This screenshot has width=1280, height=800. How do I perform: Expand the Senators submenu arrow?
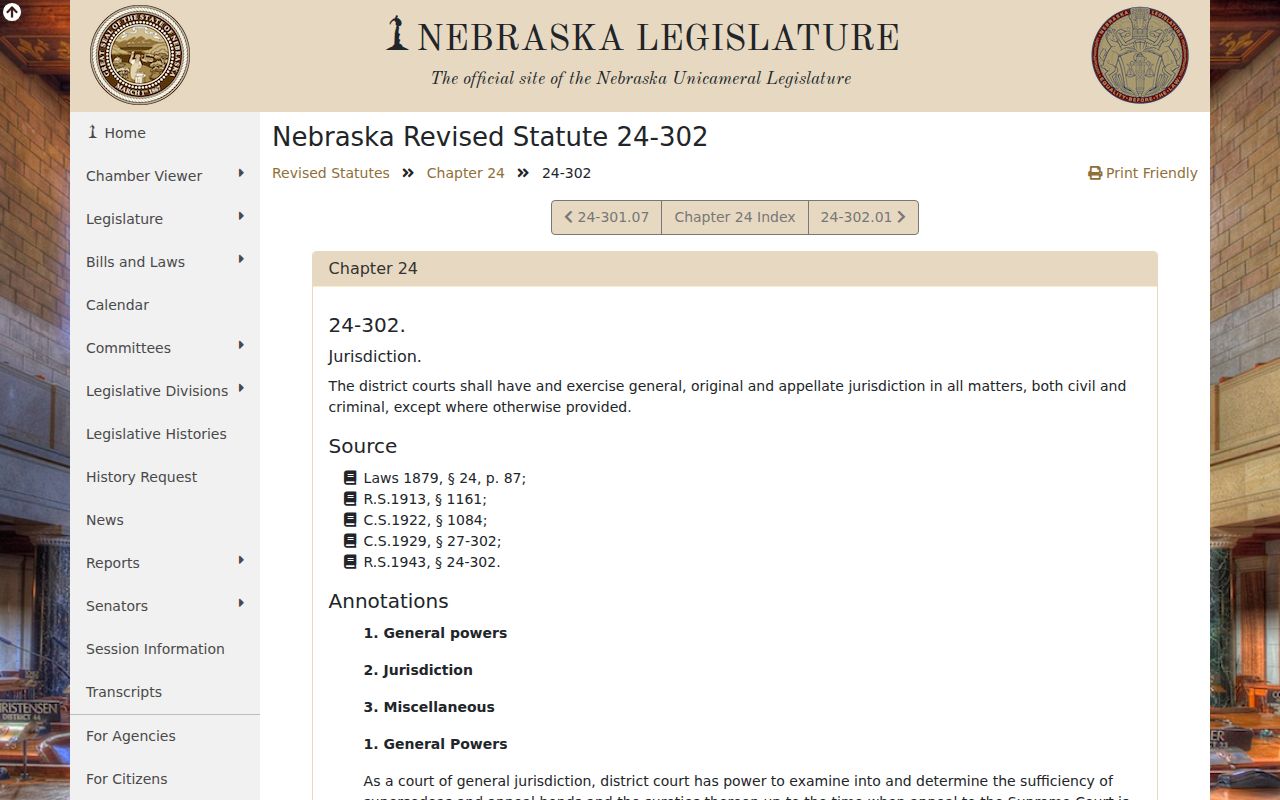coord(241,604)
